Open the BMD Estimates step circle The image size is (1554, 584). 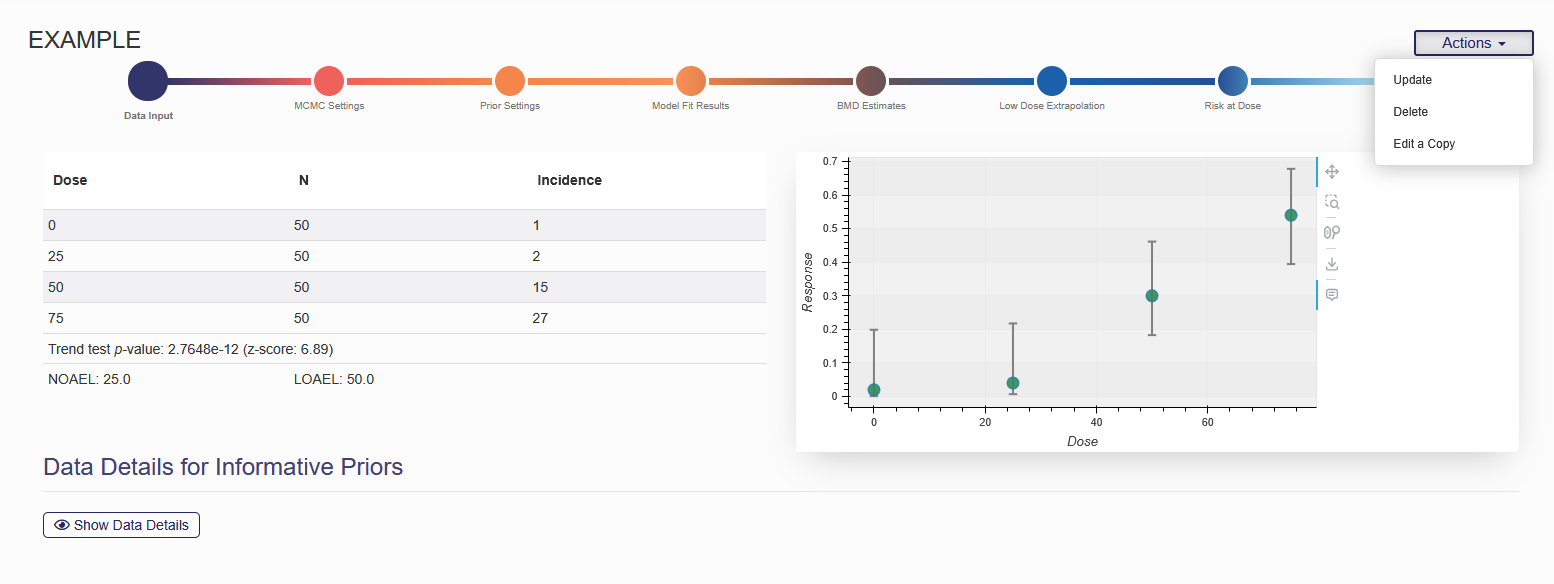pyautogui.click(x=871, y=81)
